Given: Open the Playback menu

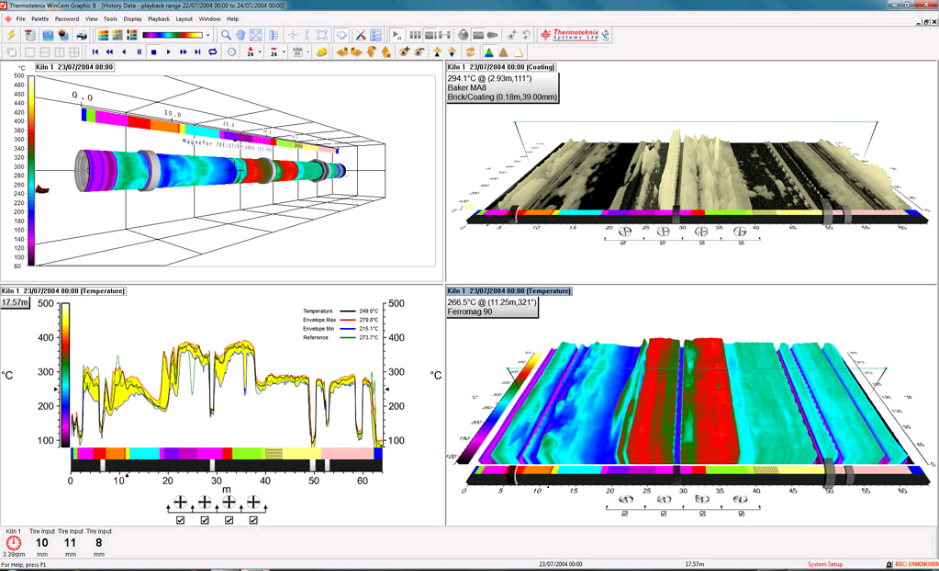Looking at the screenshot, I should click(x=159, y=19).
